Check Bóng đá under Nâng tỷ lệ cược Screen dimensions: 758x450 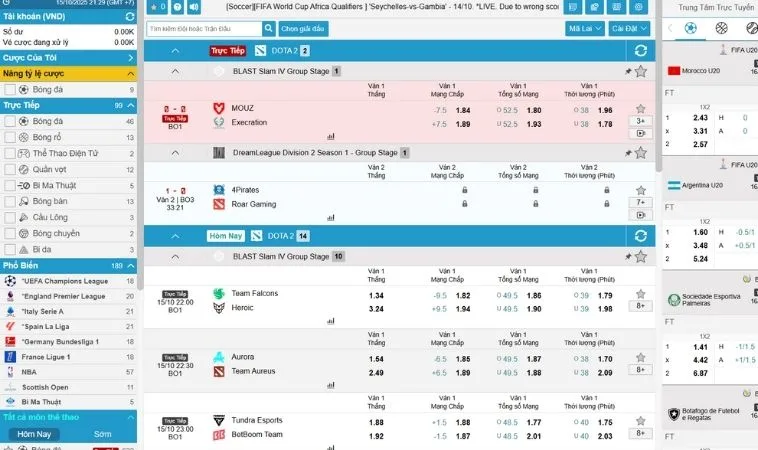(x=10, y=89)
